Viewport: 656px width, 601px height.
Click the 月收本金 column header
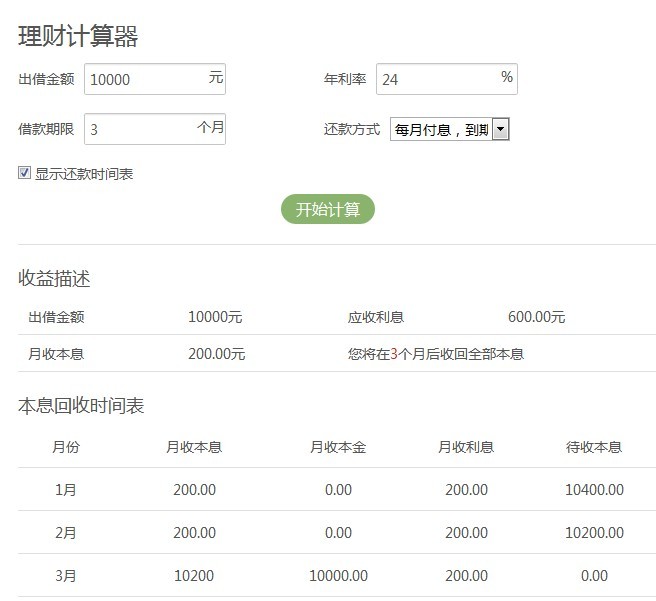click(338, 447)
